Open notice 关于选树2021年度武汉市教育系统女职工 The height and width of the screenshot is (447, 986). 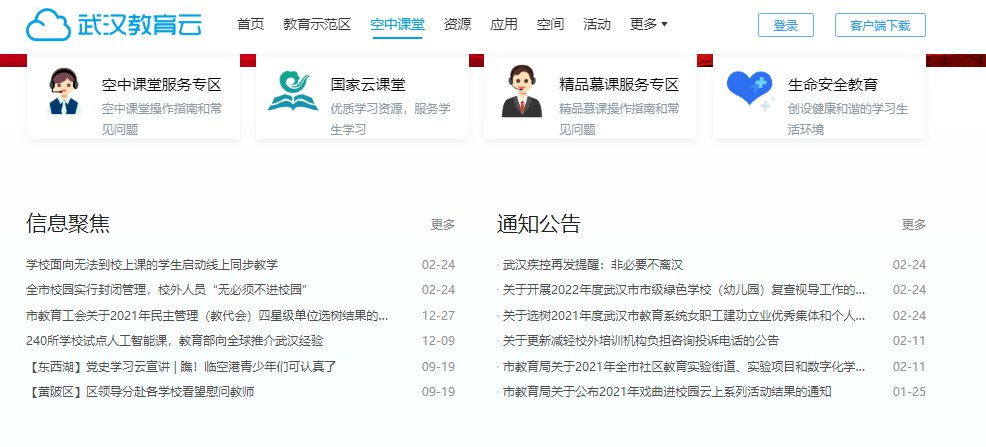(684, 316)
